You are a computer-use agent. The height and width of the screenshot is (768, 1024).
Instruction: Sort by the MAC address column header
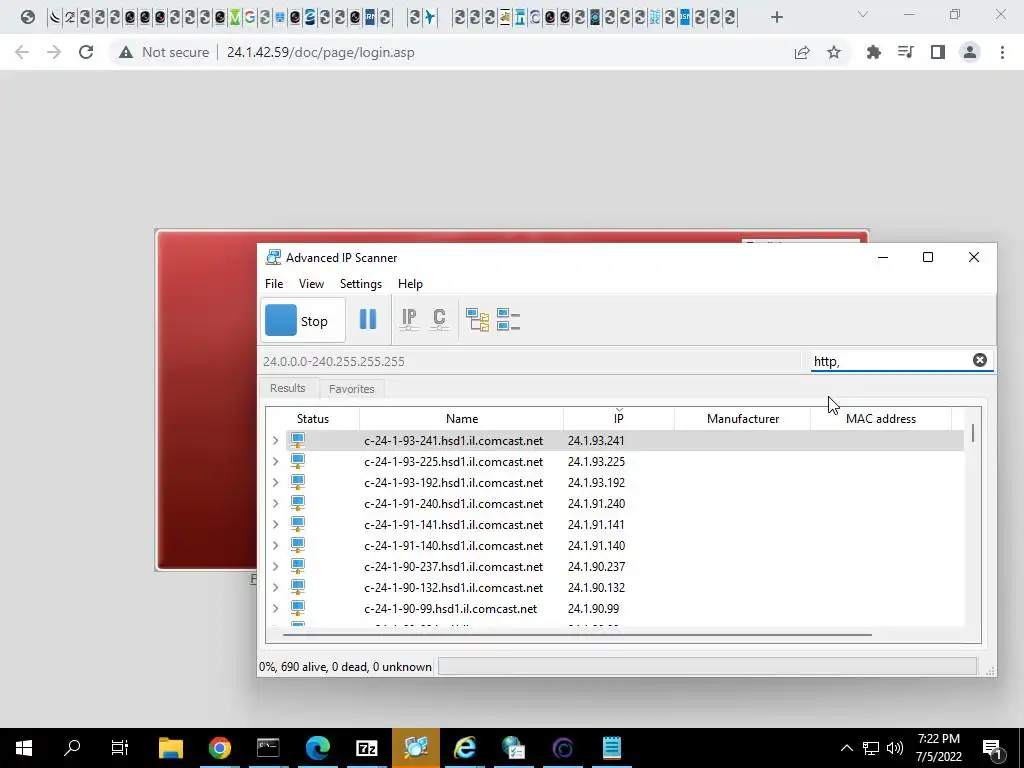(x=881, y=419)
